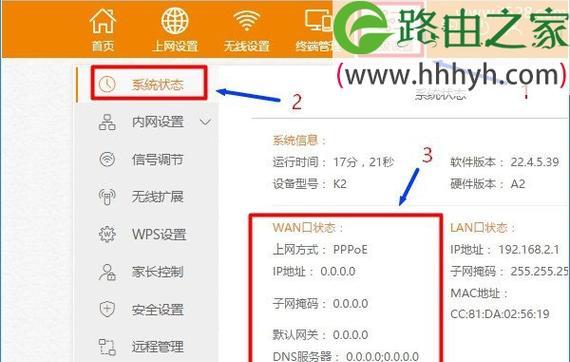Click the 软件版本 label
Viewport: 570px width, 362px height.
click(x=477, y=162)
